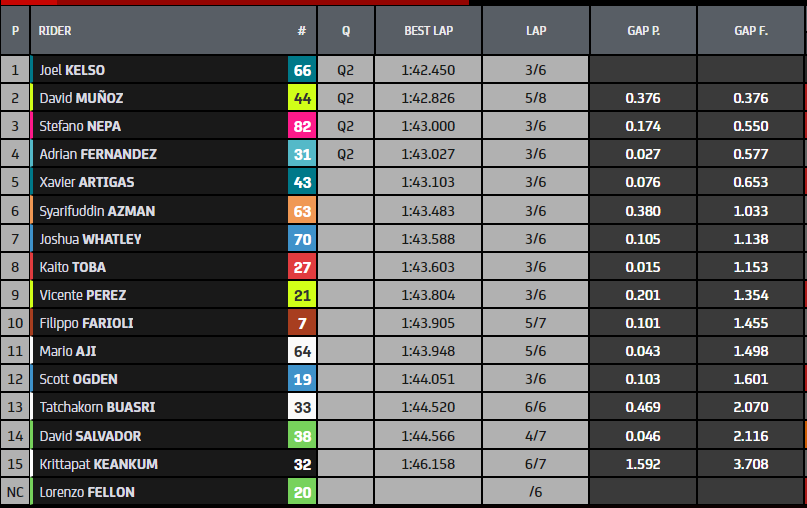Click the pink number 82 badge

tap(302, 126)
